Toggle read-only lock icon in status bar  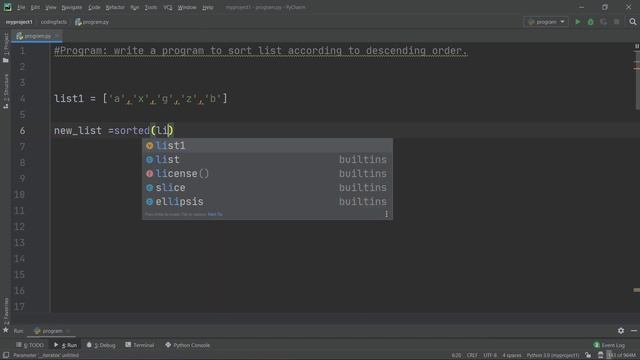[588, 356]
